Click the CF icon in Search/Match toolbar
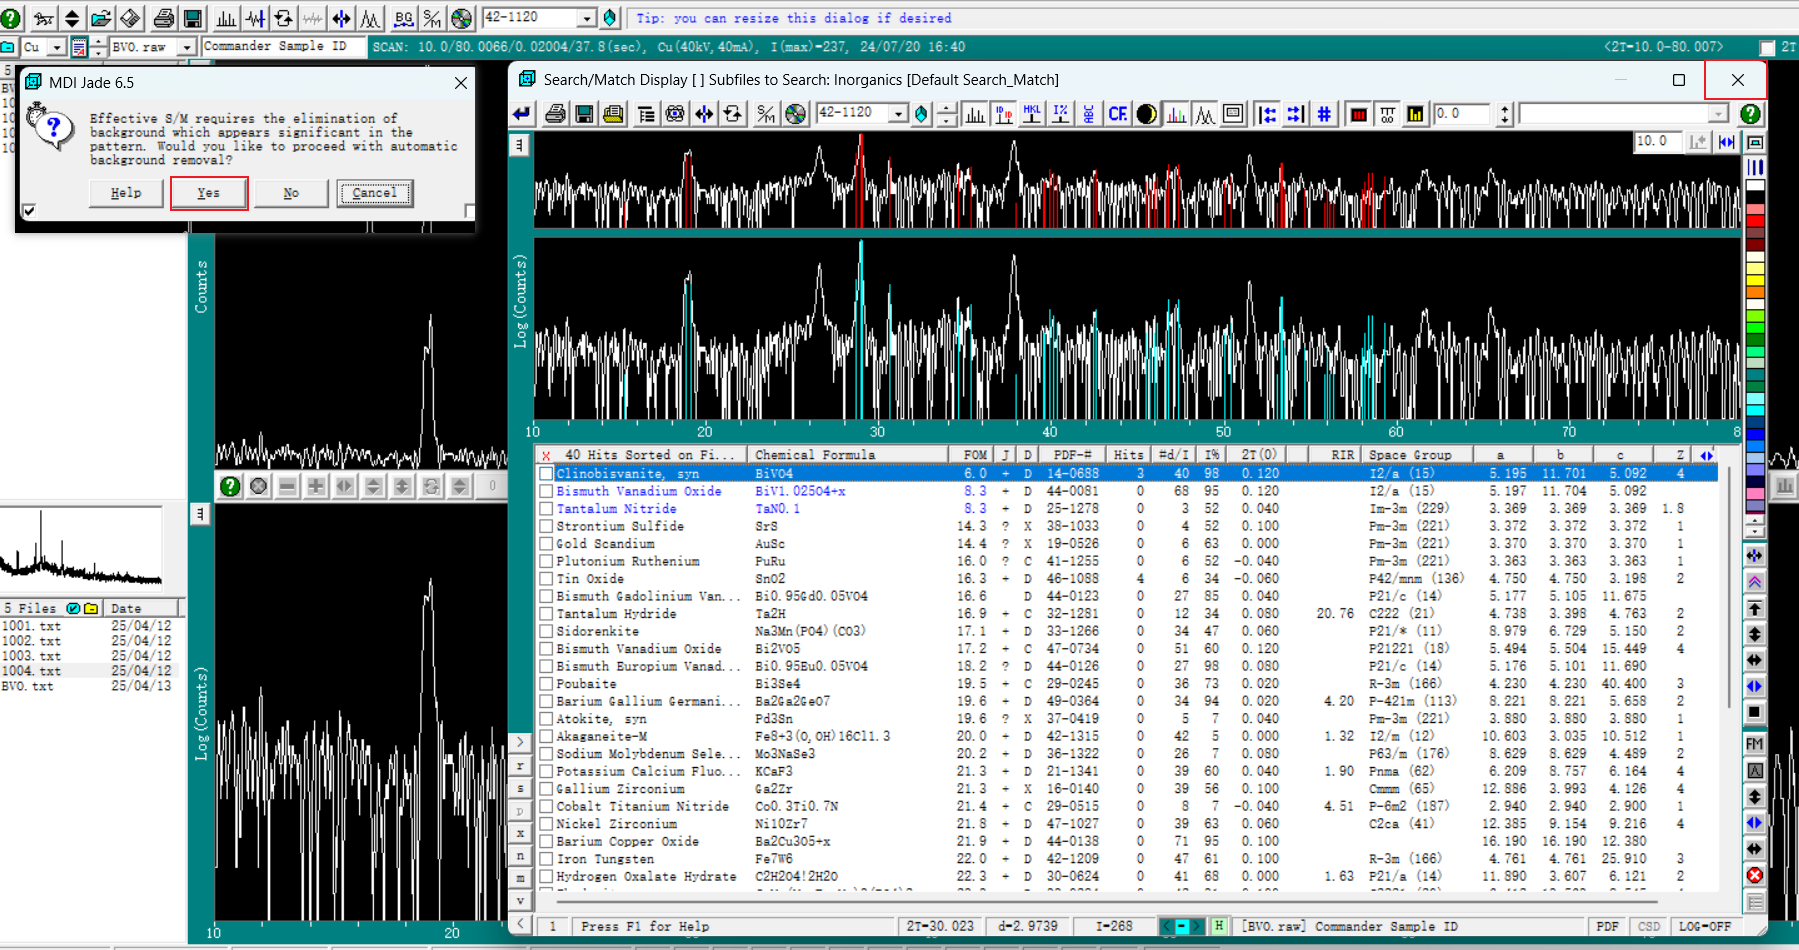 tap(1118, 114)
